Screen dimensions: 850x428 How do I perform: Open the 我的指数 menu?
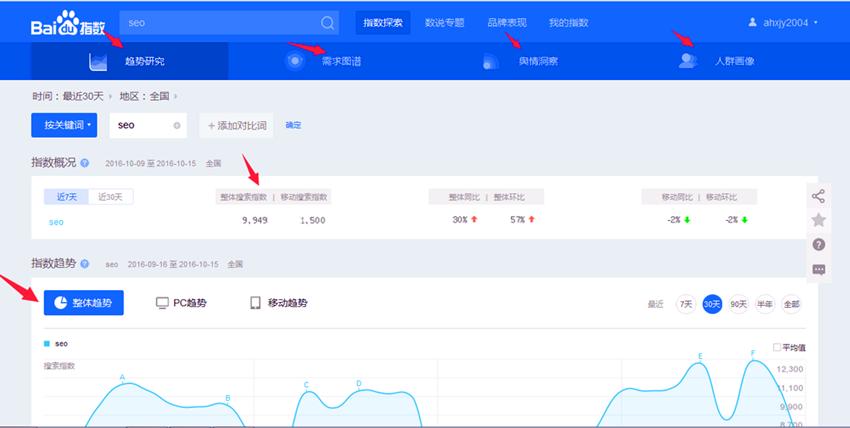pos(569,23)
